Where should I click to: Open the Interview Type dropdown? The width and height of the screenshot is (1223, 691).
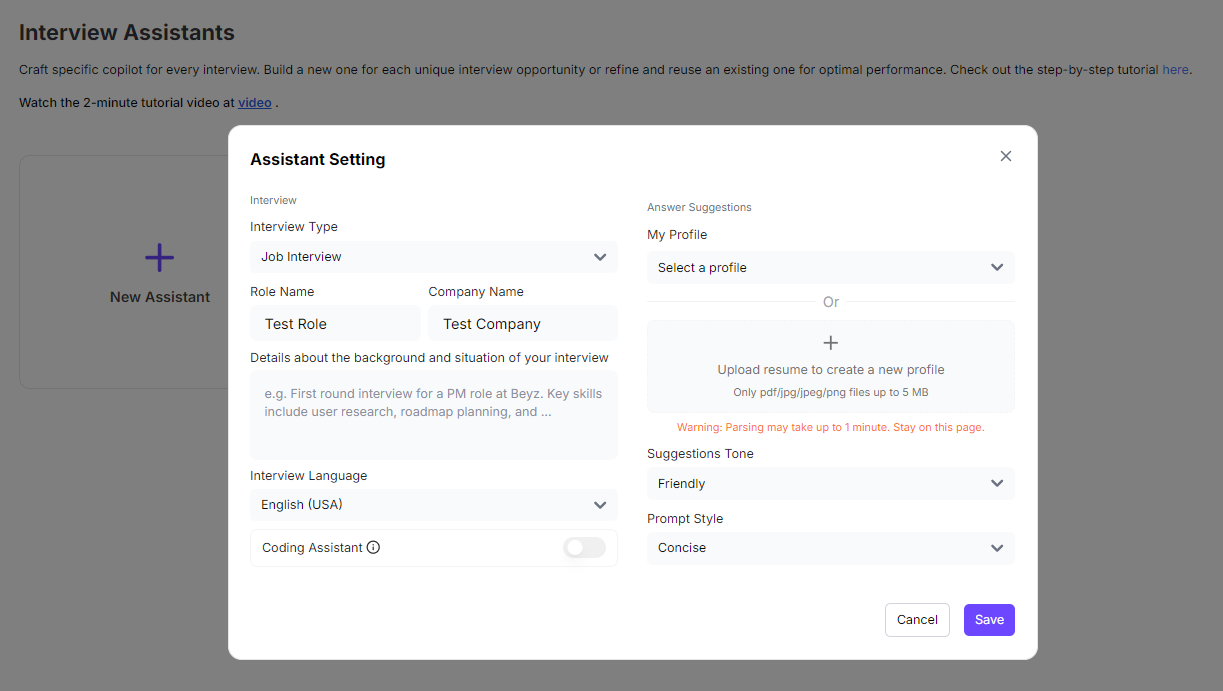pyautogui.click(x=433, y=257)
